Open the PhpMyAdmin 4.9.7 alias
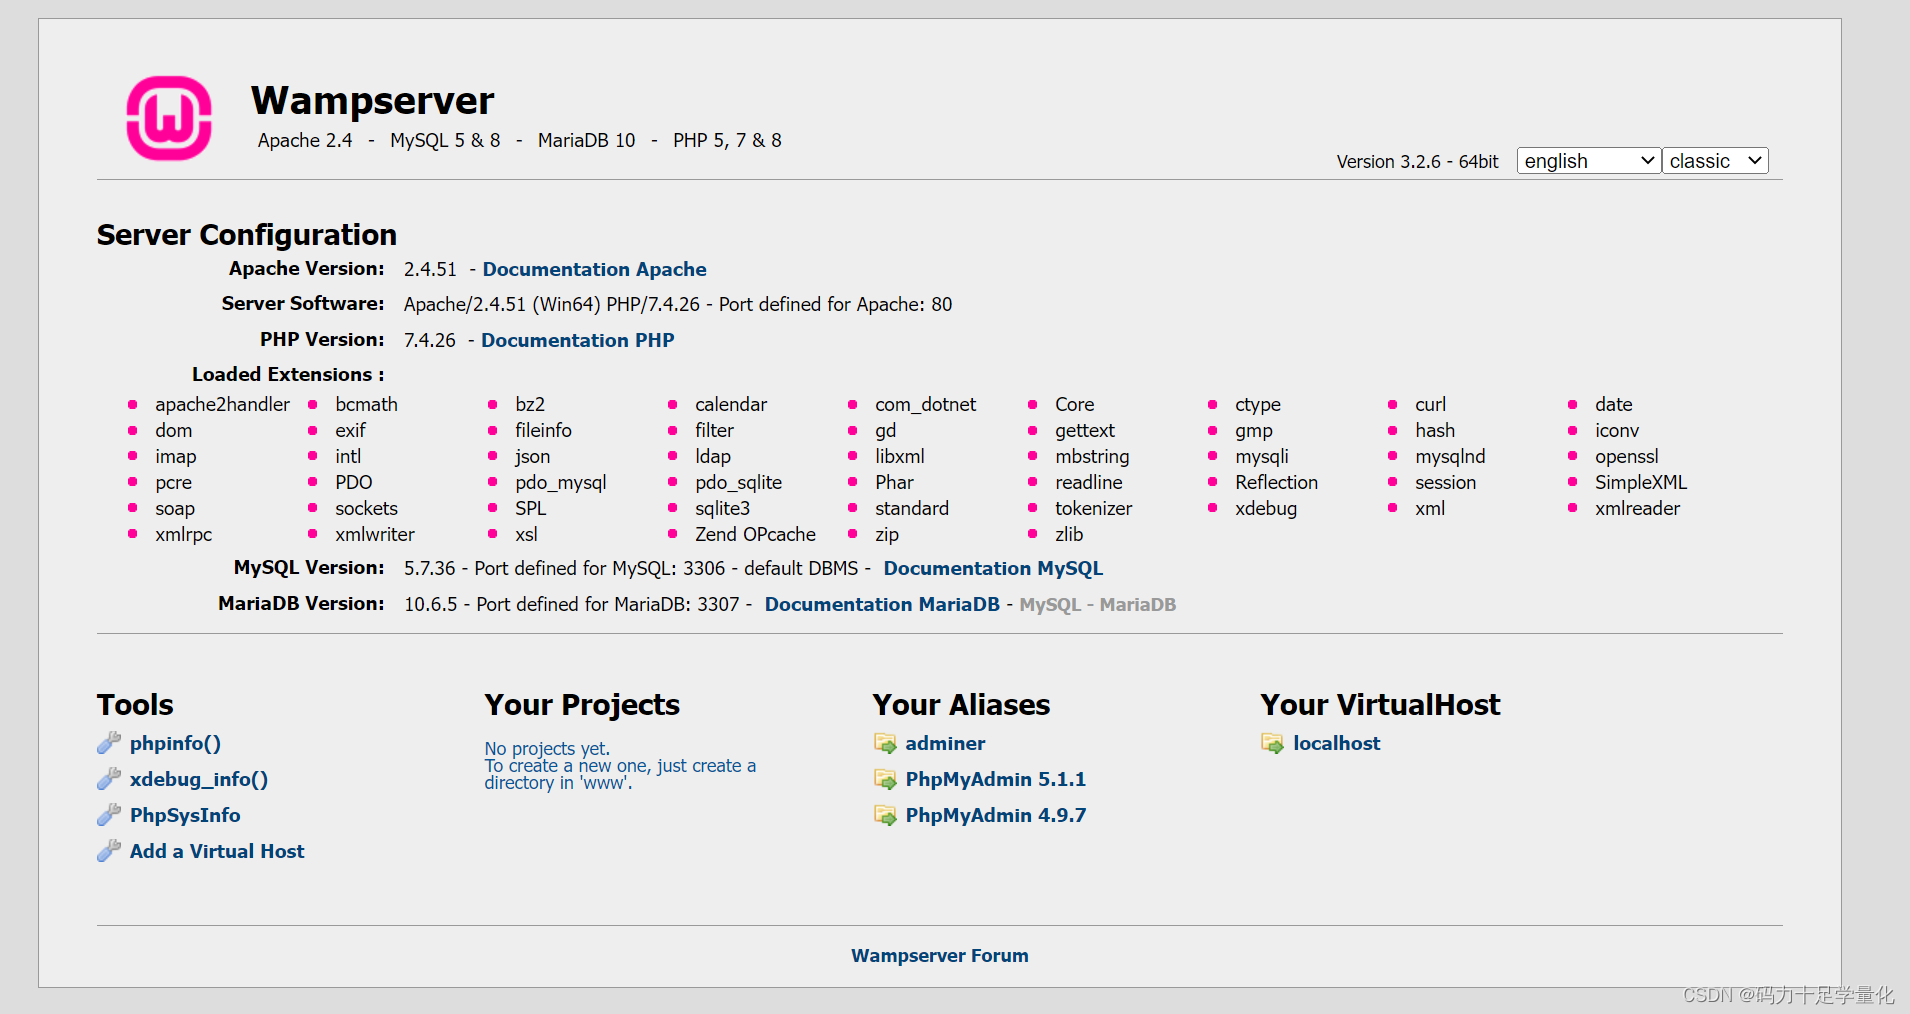Image resolution: width=1910 pixels, height=1014 pixels. point(995,815)
